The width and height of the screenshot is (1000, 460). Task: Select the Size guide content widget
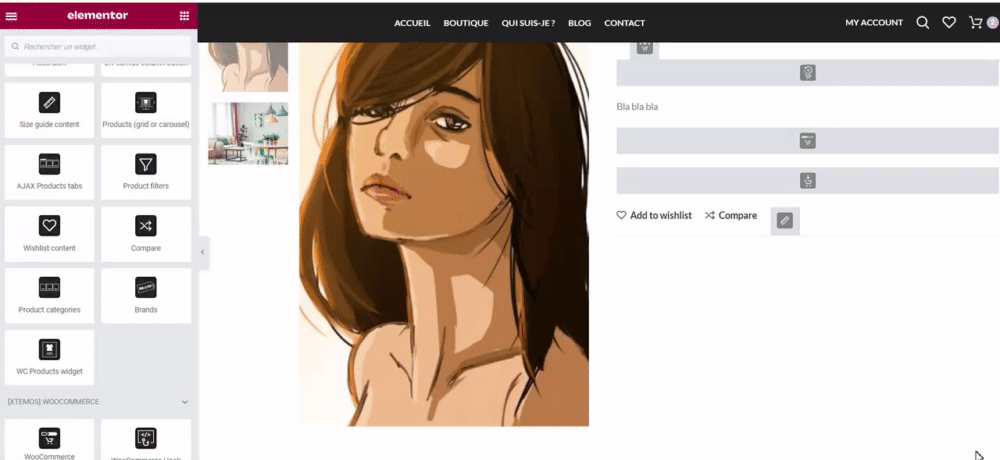[x=49, y=110]
